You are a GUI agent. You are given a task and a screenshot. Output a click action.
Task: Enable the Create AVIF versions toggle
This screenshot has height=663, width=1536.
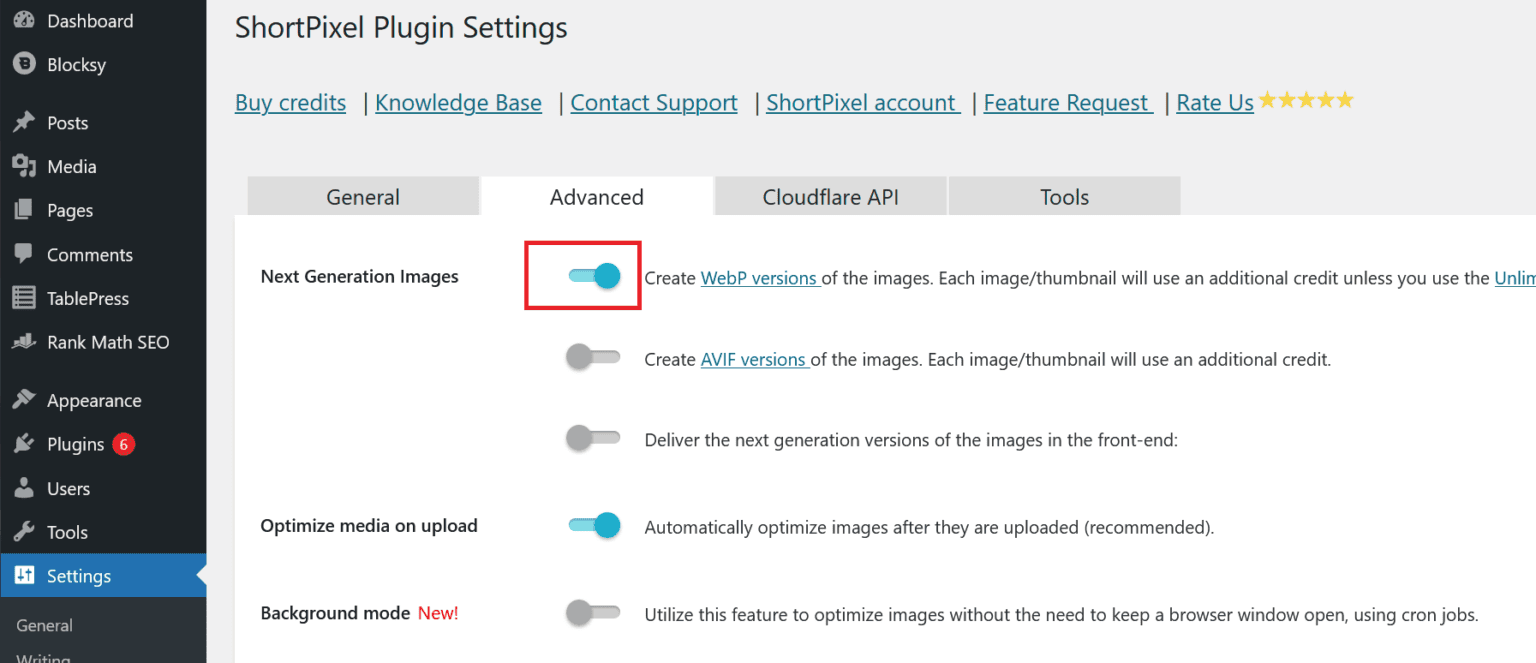point(593,358)
